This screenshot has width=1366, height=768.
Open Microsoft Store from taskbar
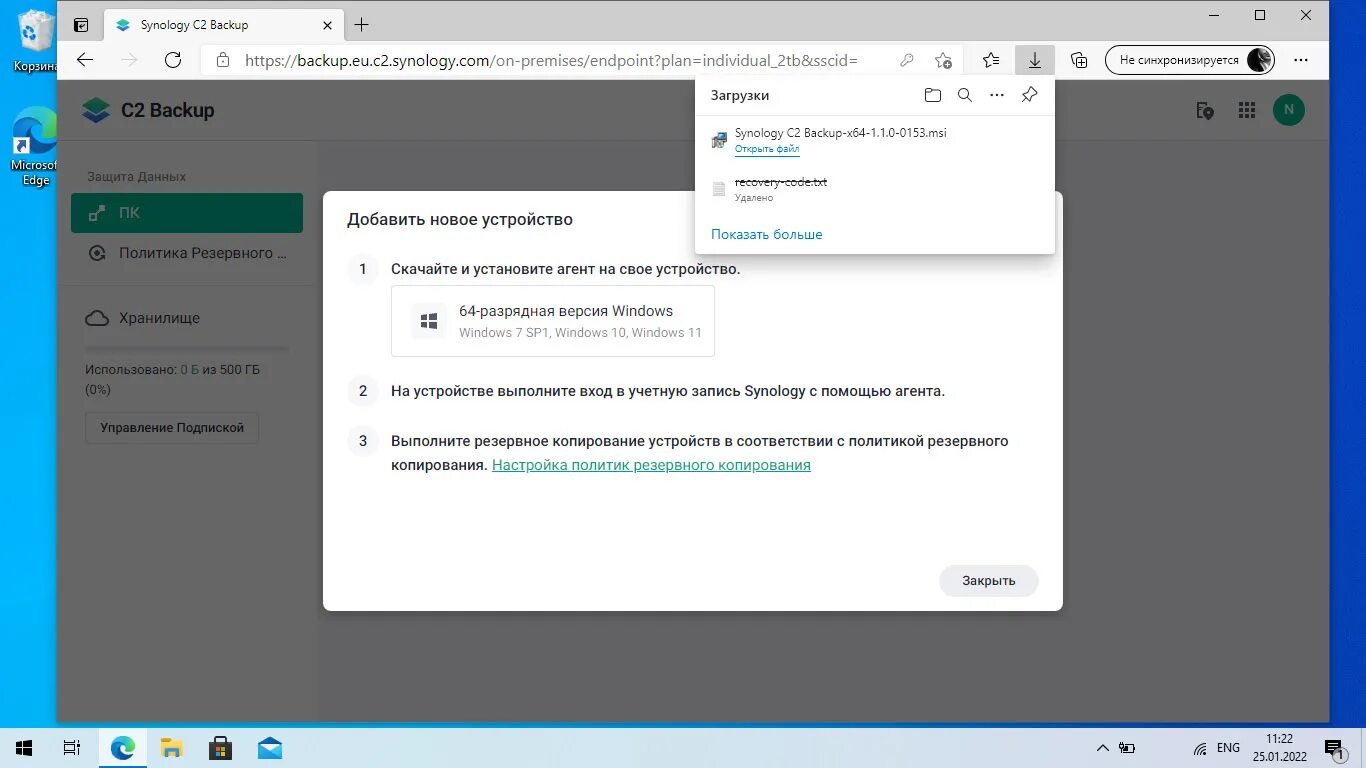pos(220,748)
